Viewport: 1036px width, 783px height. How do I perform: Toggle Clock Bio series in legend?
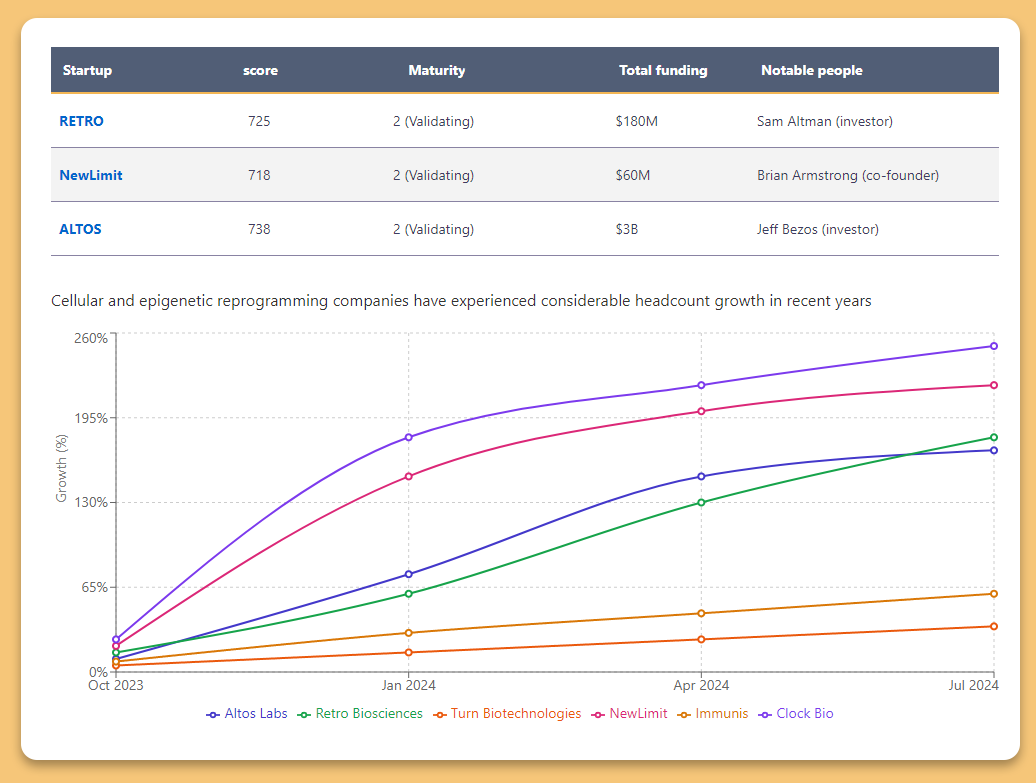796,714
